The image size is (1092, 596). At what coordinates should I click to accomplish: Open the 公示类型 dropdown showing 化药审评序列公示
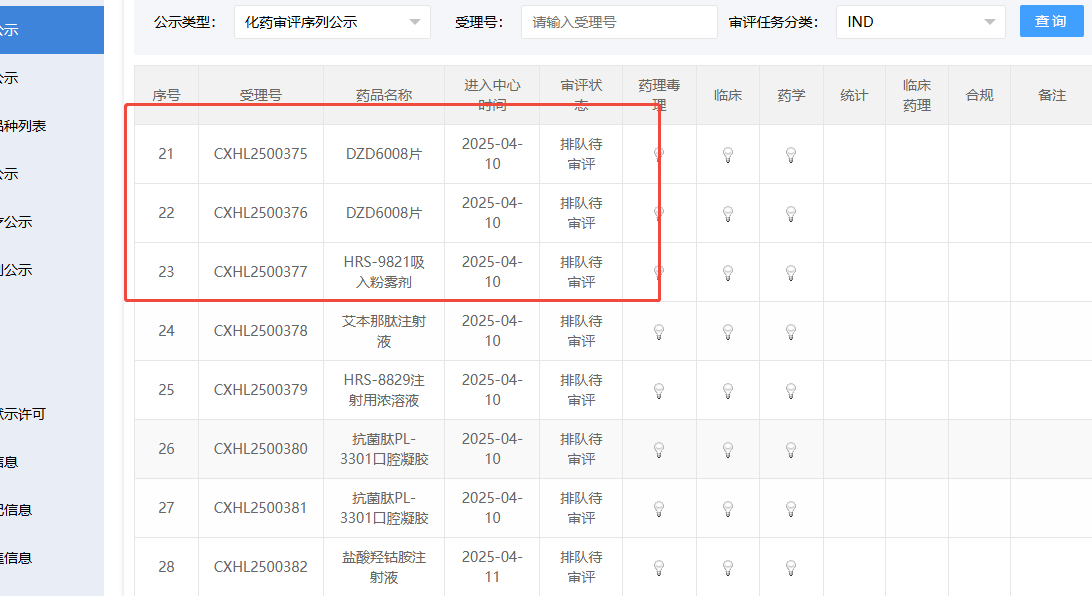(332, 22)
